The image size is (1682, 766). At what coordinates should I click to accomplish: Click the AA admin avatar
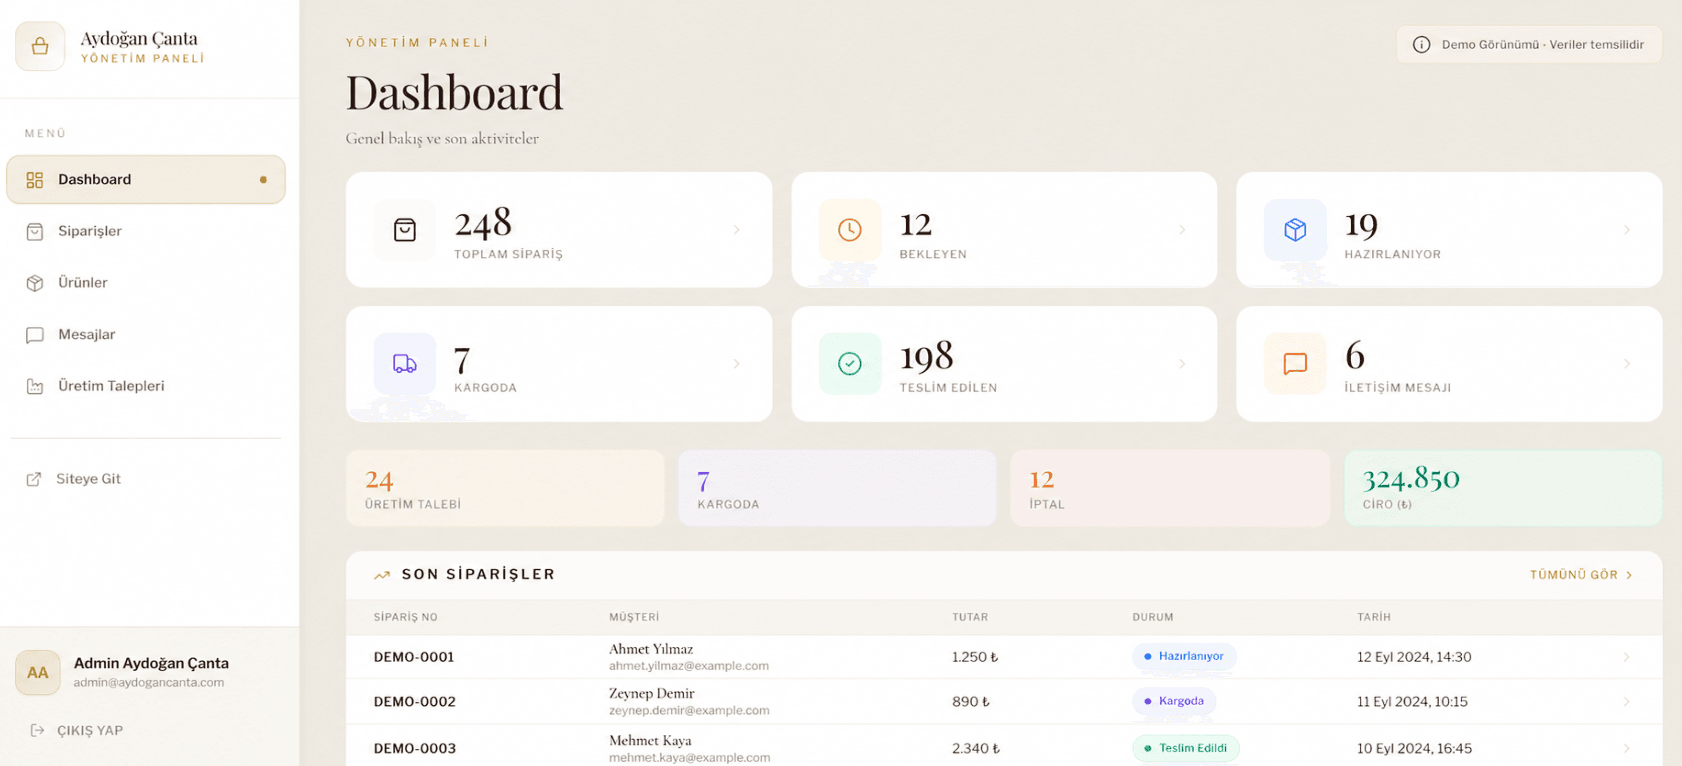pos(38,673)
